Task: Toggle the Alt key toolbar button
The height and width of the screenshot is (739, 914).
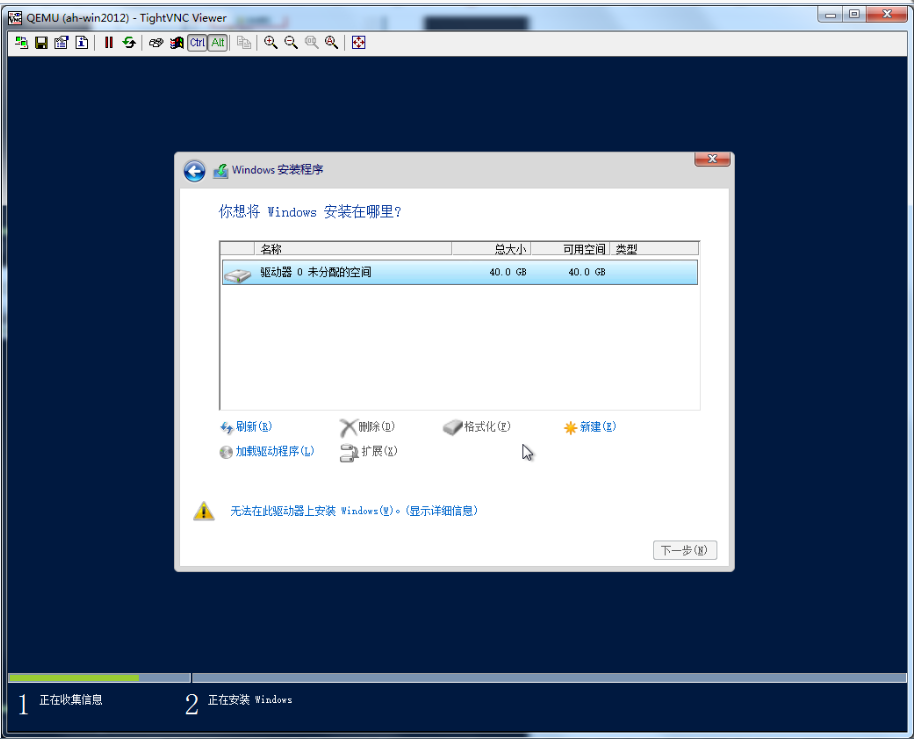Action: 218,43
